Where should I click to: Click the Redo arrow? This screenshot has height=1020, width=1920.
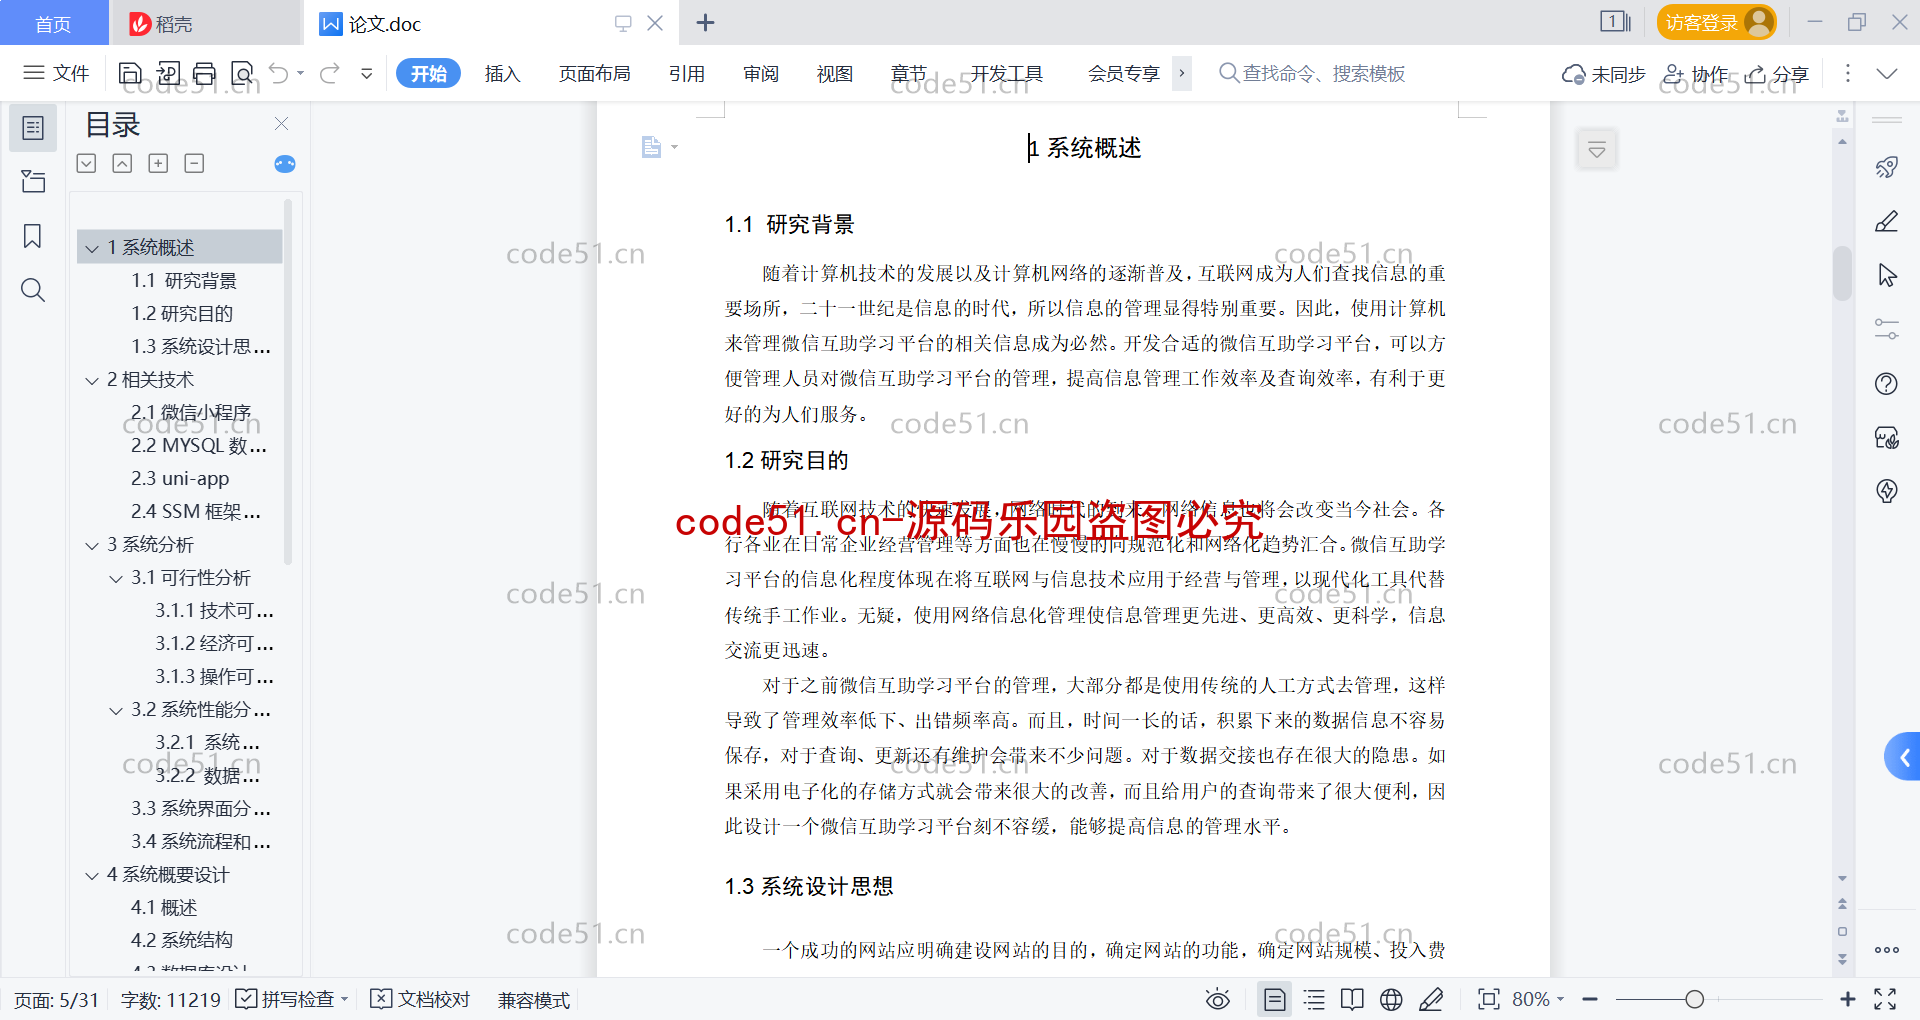pyautogui.click(x=329, y=73)
